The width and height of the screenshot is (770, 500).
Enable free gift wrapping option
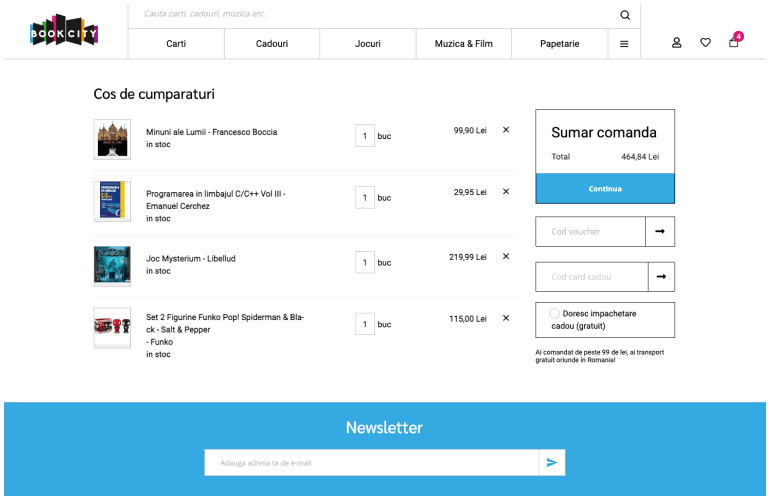555,314
